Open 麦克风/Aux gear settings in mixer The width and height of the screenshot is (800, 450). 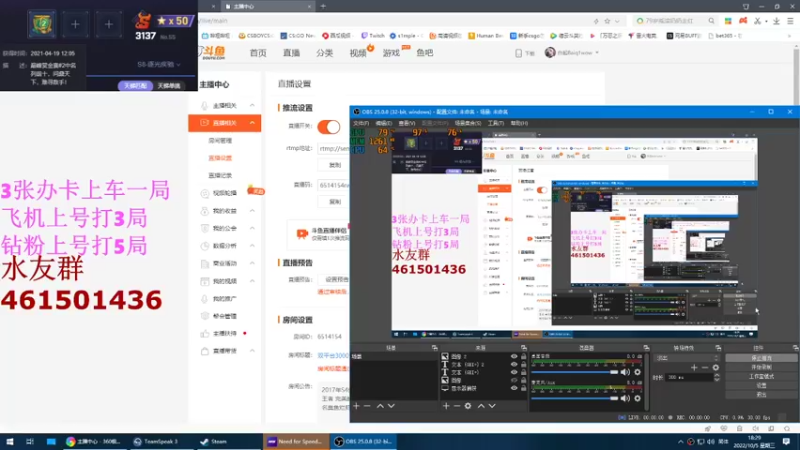pos(637,398)
